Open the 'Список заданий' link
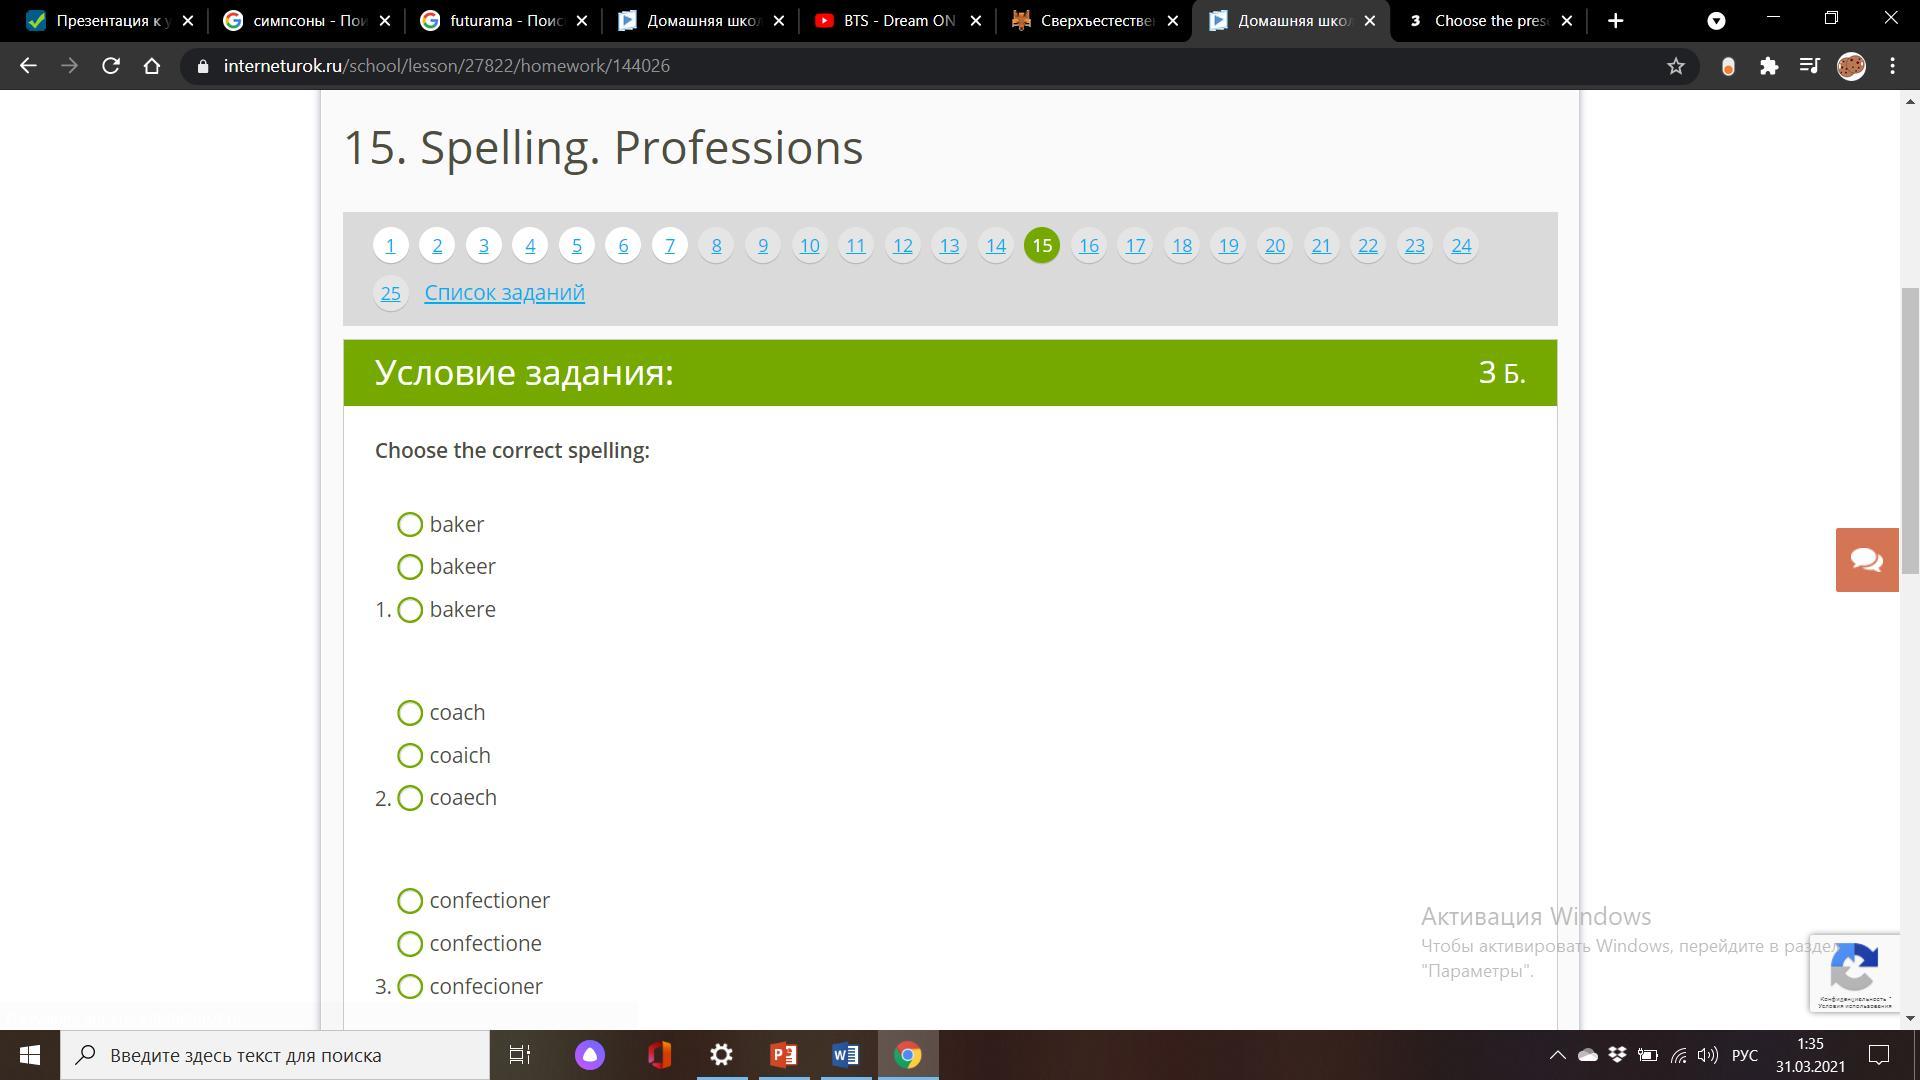1920x1080 pixels. (x=504, y=293)
